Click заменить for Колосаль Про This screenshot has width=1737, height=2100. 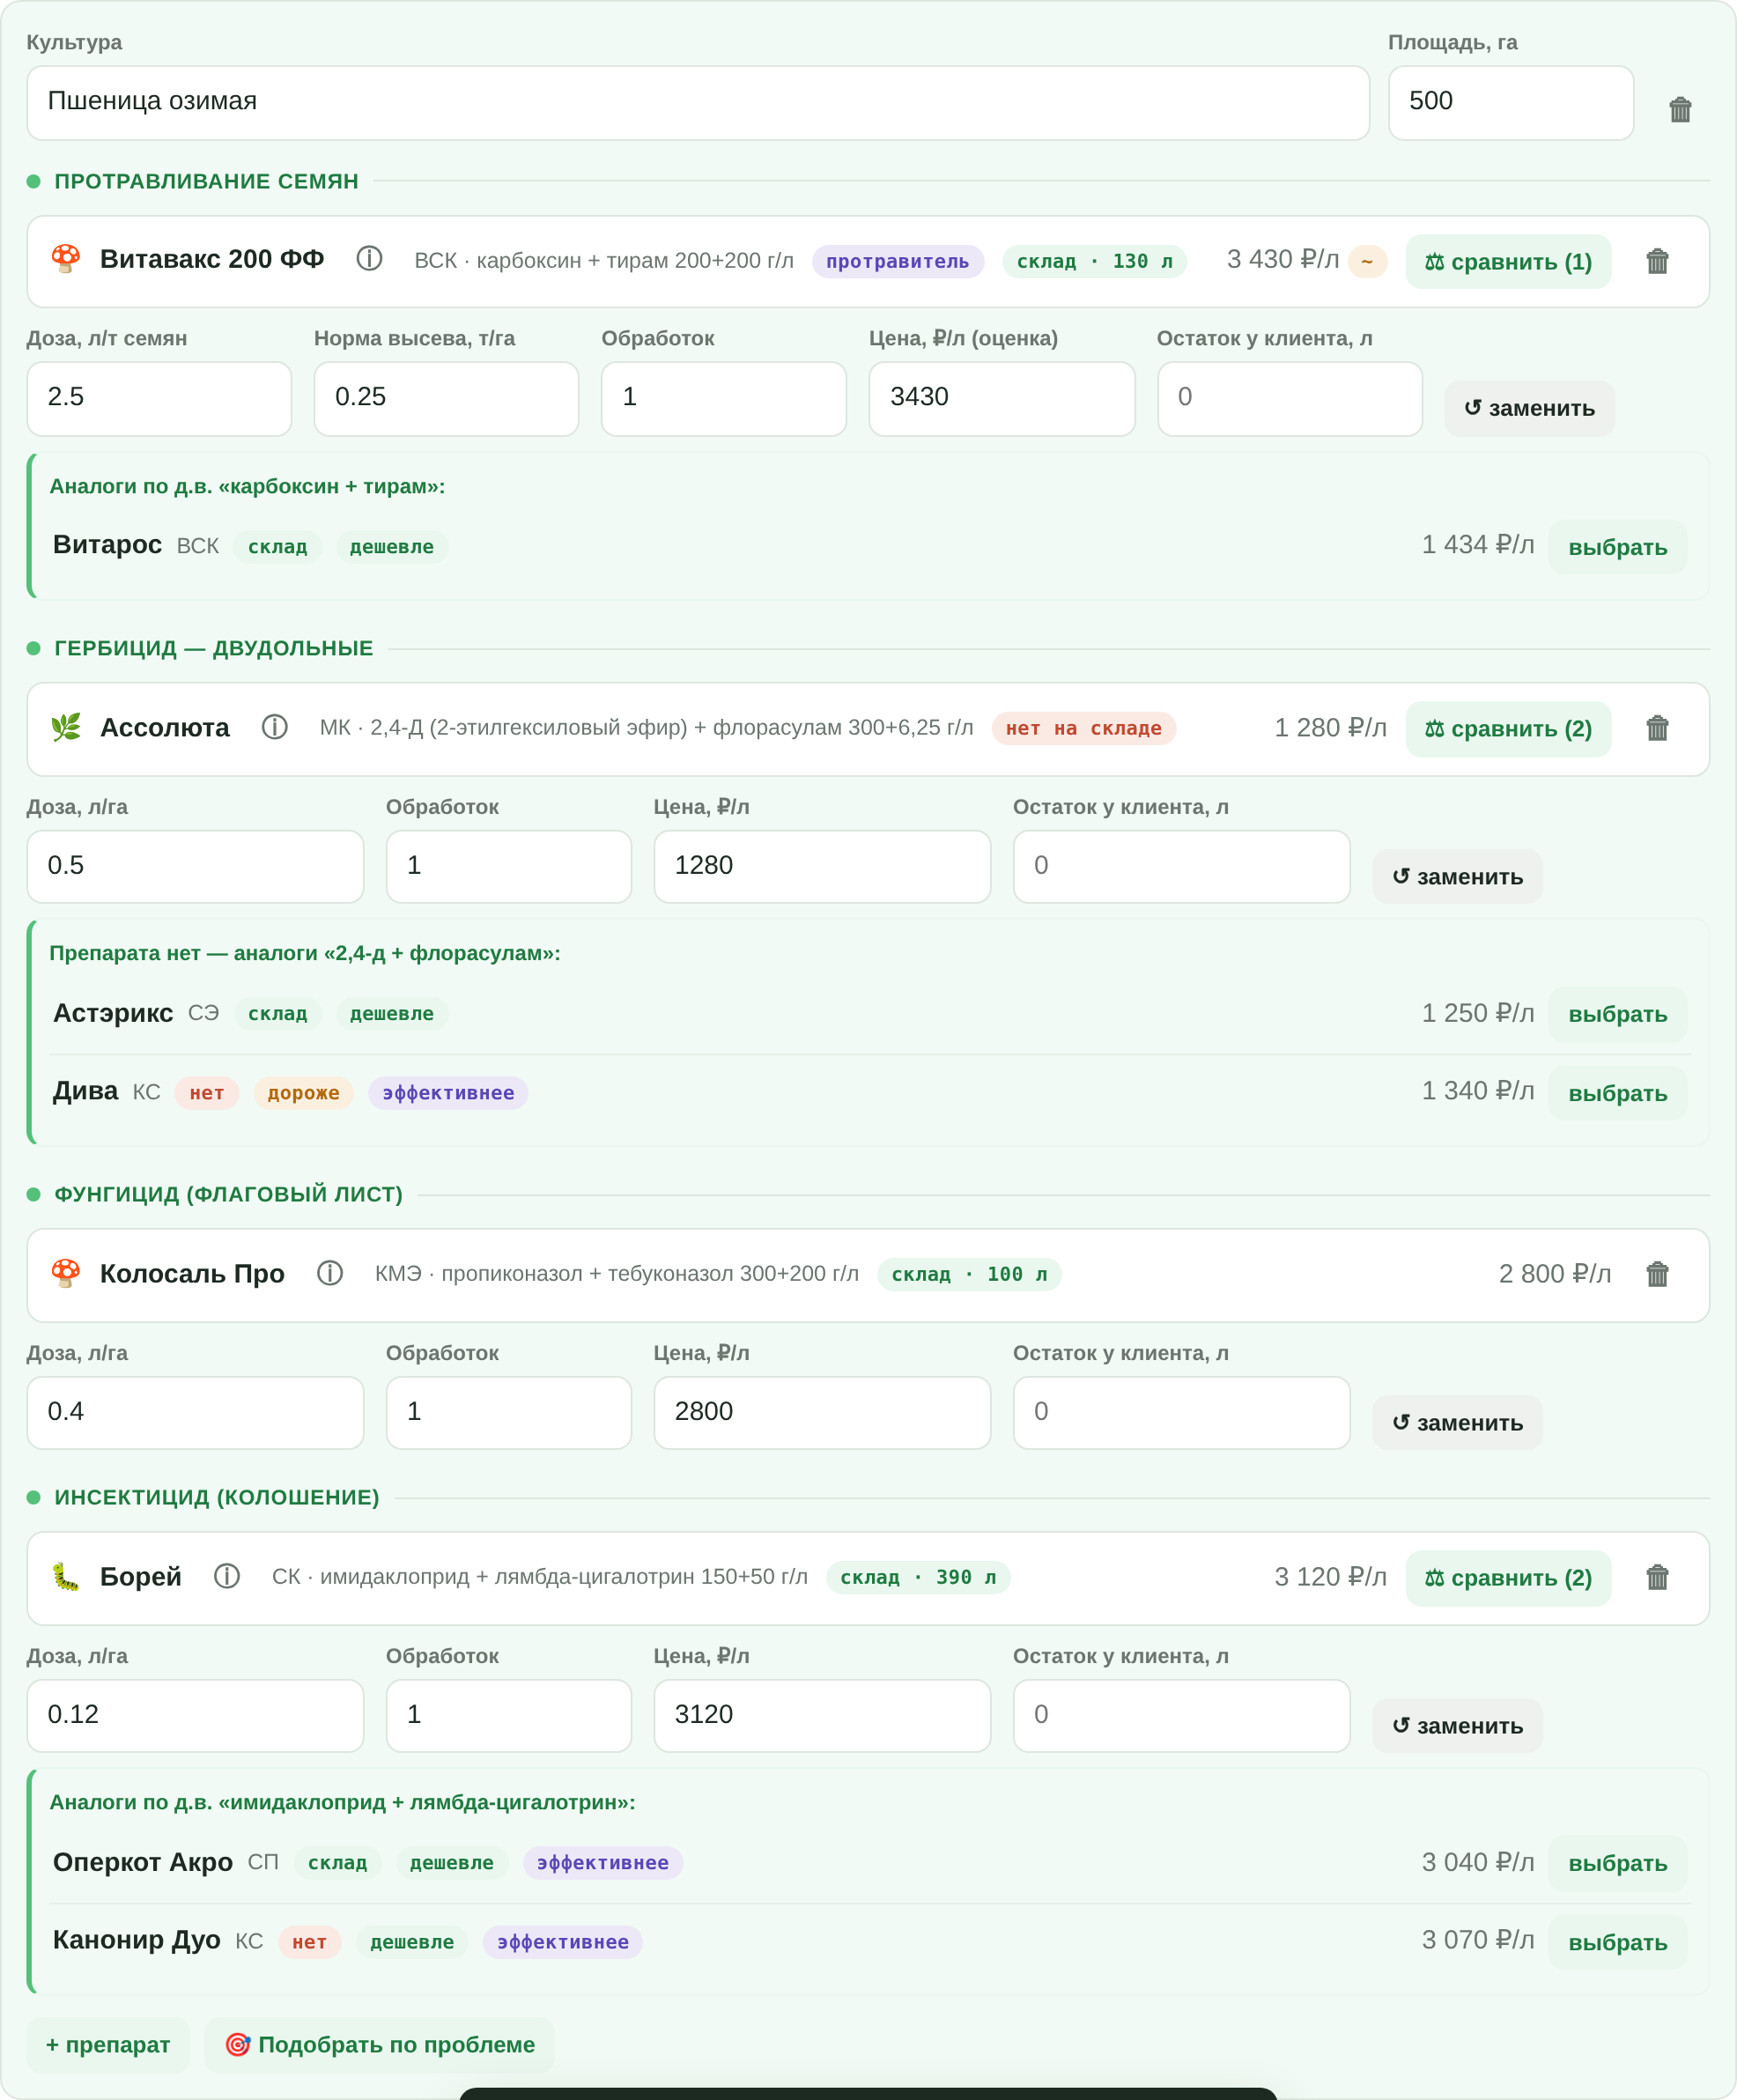(1457, 1423)
